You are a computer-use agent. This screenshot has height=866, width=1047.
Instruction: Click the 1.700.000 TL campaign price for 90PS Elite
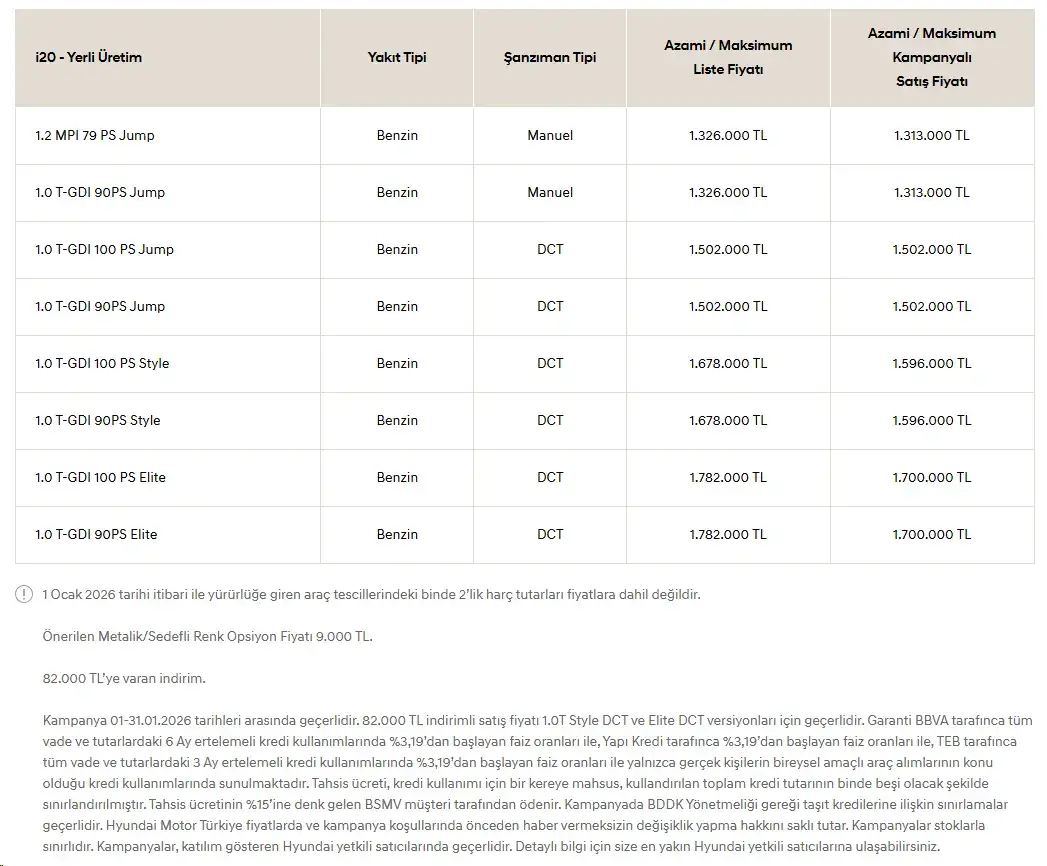931,534
